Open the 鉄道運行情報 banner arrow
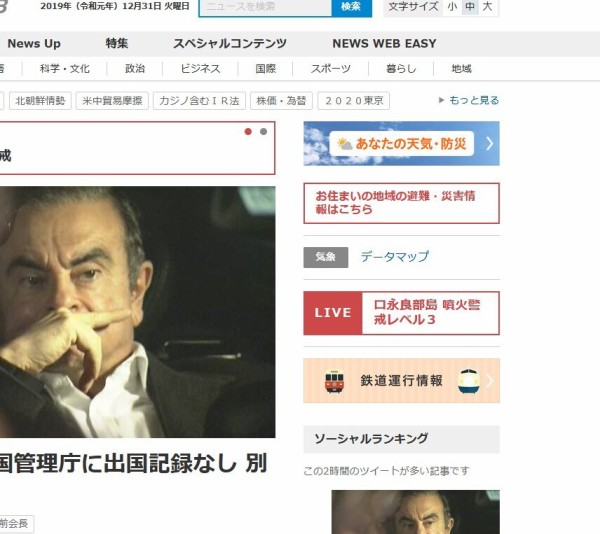The image size is (600, 534). point(489,381)
